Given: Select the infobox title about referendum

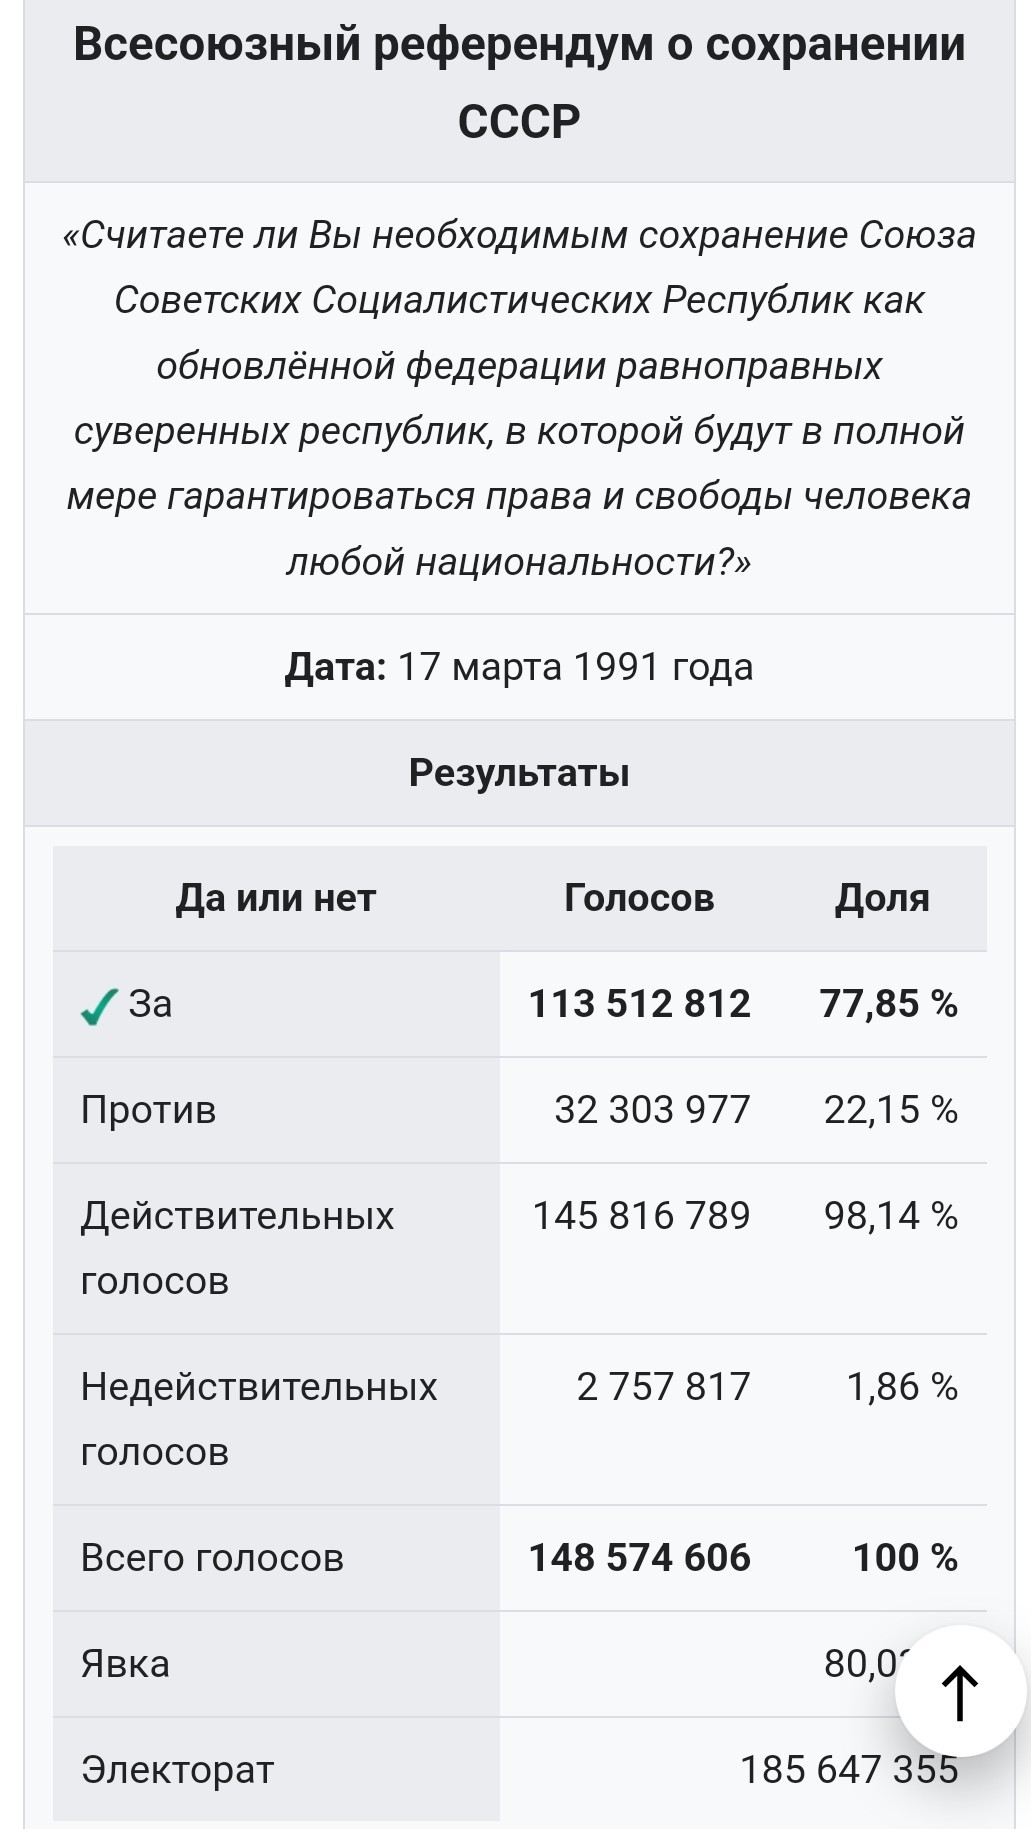Looking at the screenshot, I should [x=519, y=83].
